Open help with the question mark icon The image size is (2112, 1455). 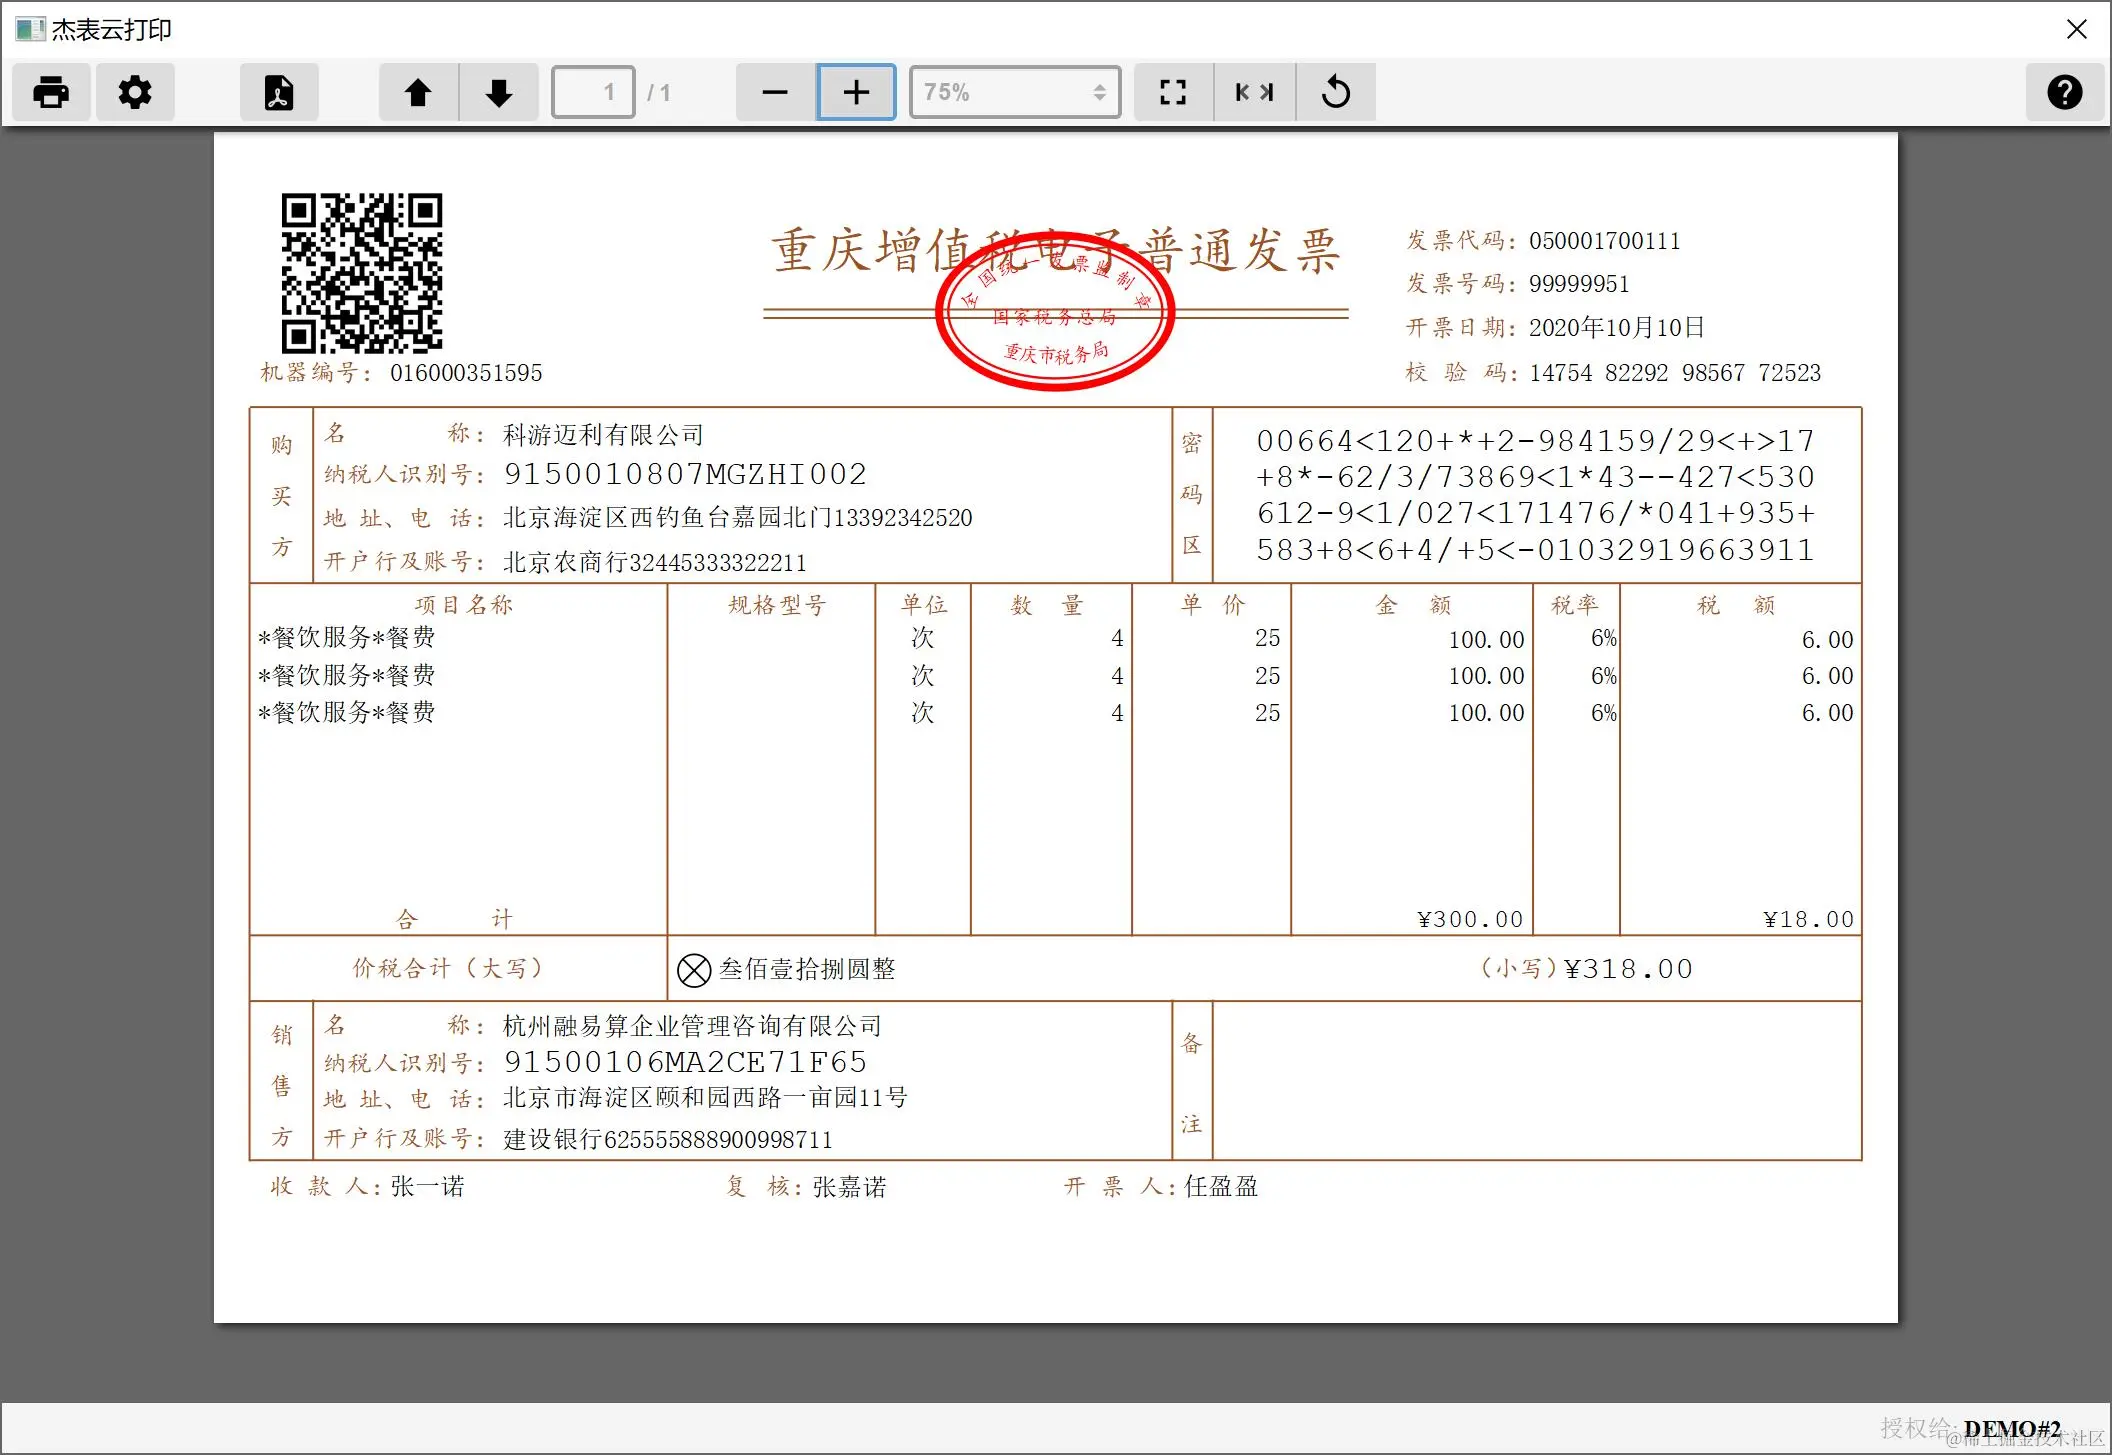2064,92
